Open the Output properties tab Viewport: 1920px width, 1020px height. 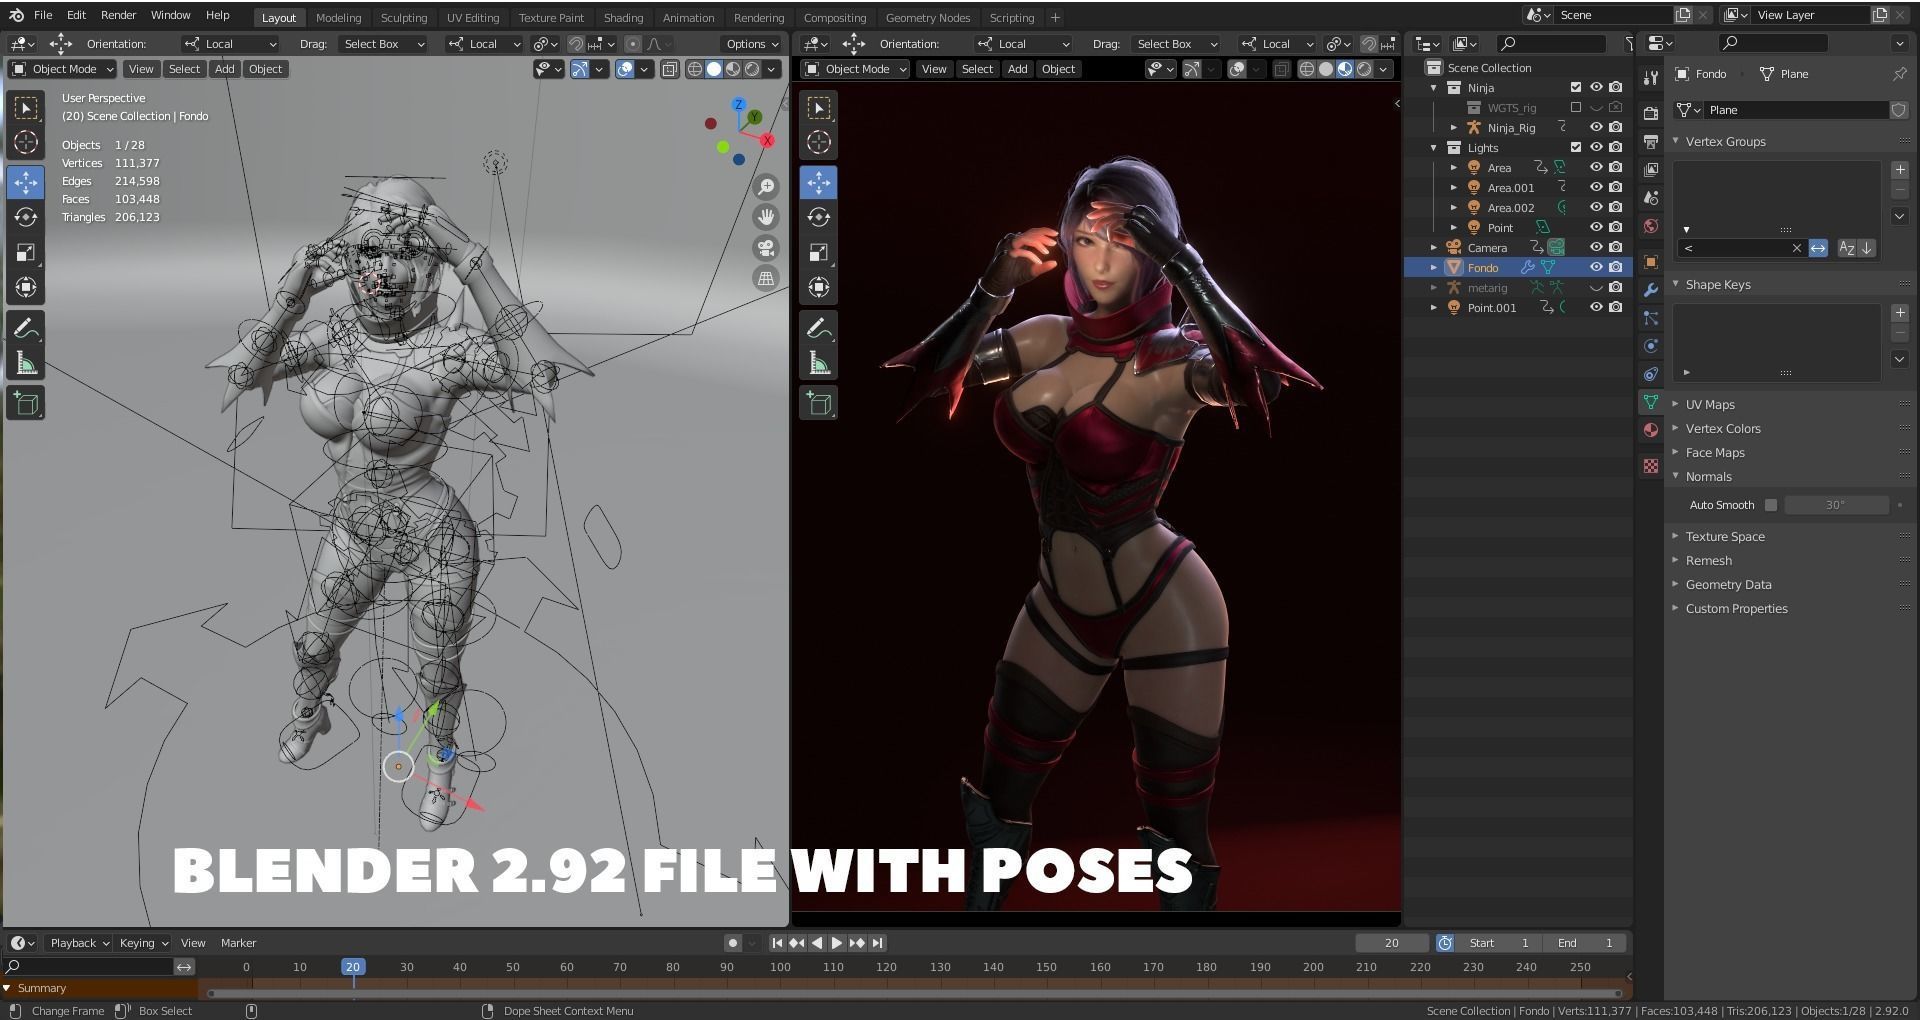tap(1651, 142)
